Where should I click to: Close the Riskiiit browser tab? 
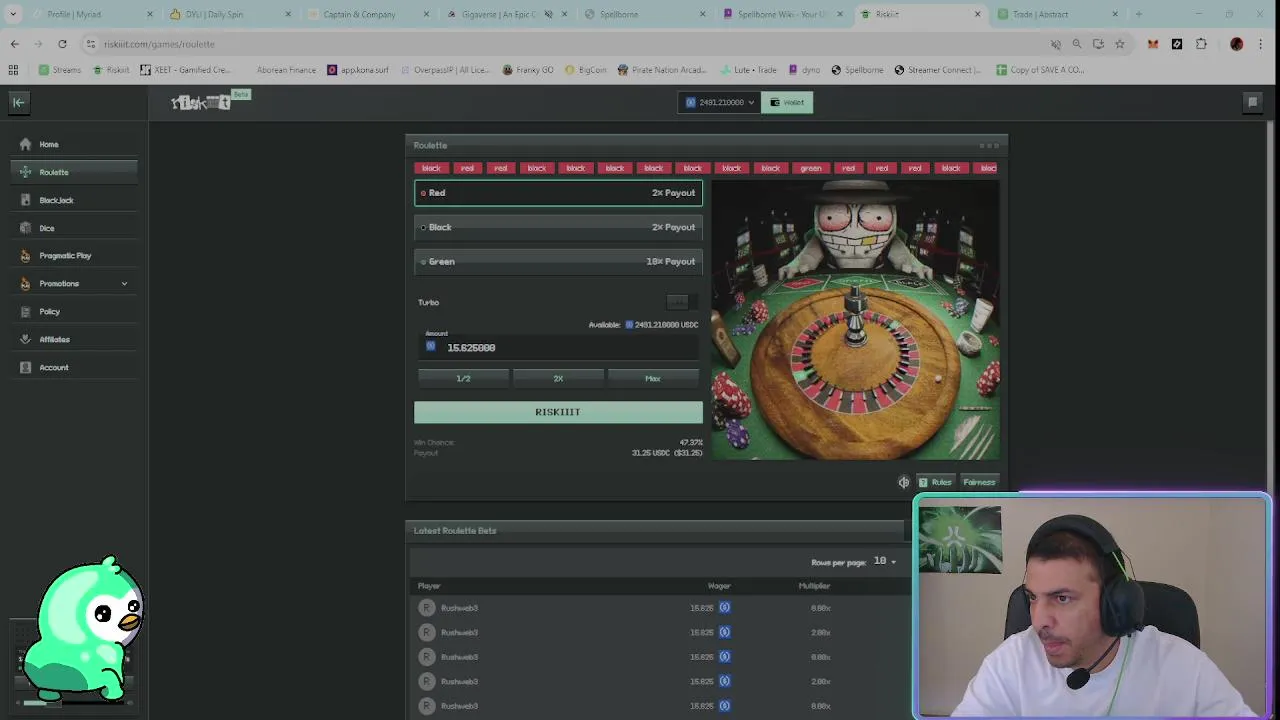[977, 14]
